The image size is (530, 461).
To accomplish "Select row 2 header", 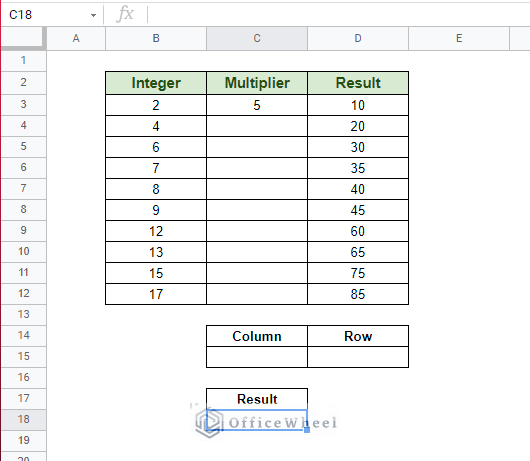I will (x=23, y=82).
